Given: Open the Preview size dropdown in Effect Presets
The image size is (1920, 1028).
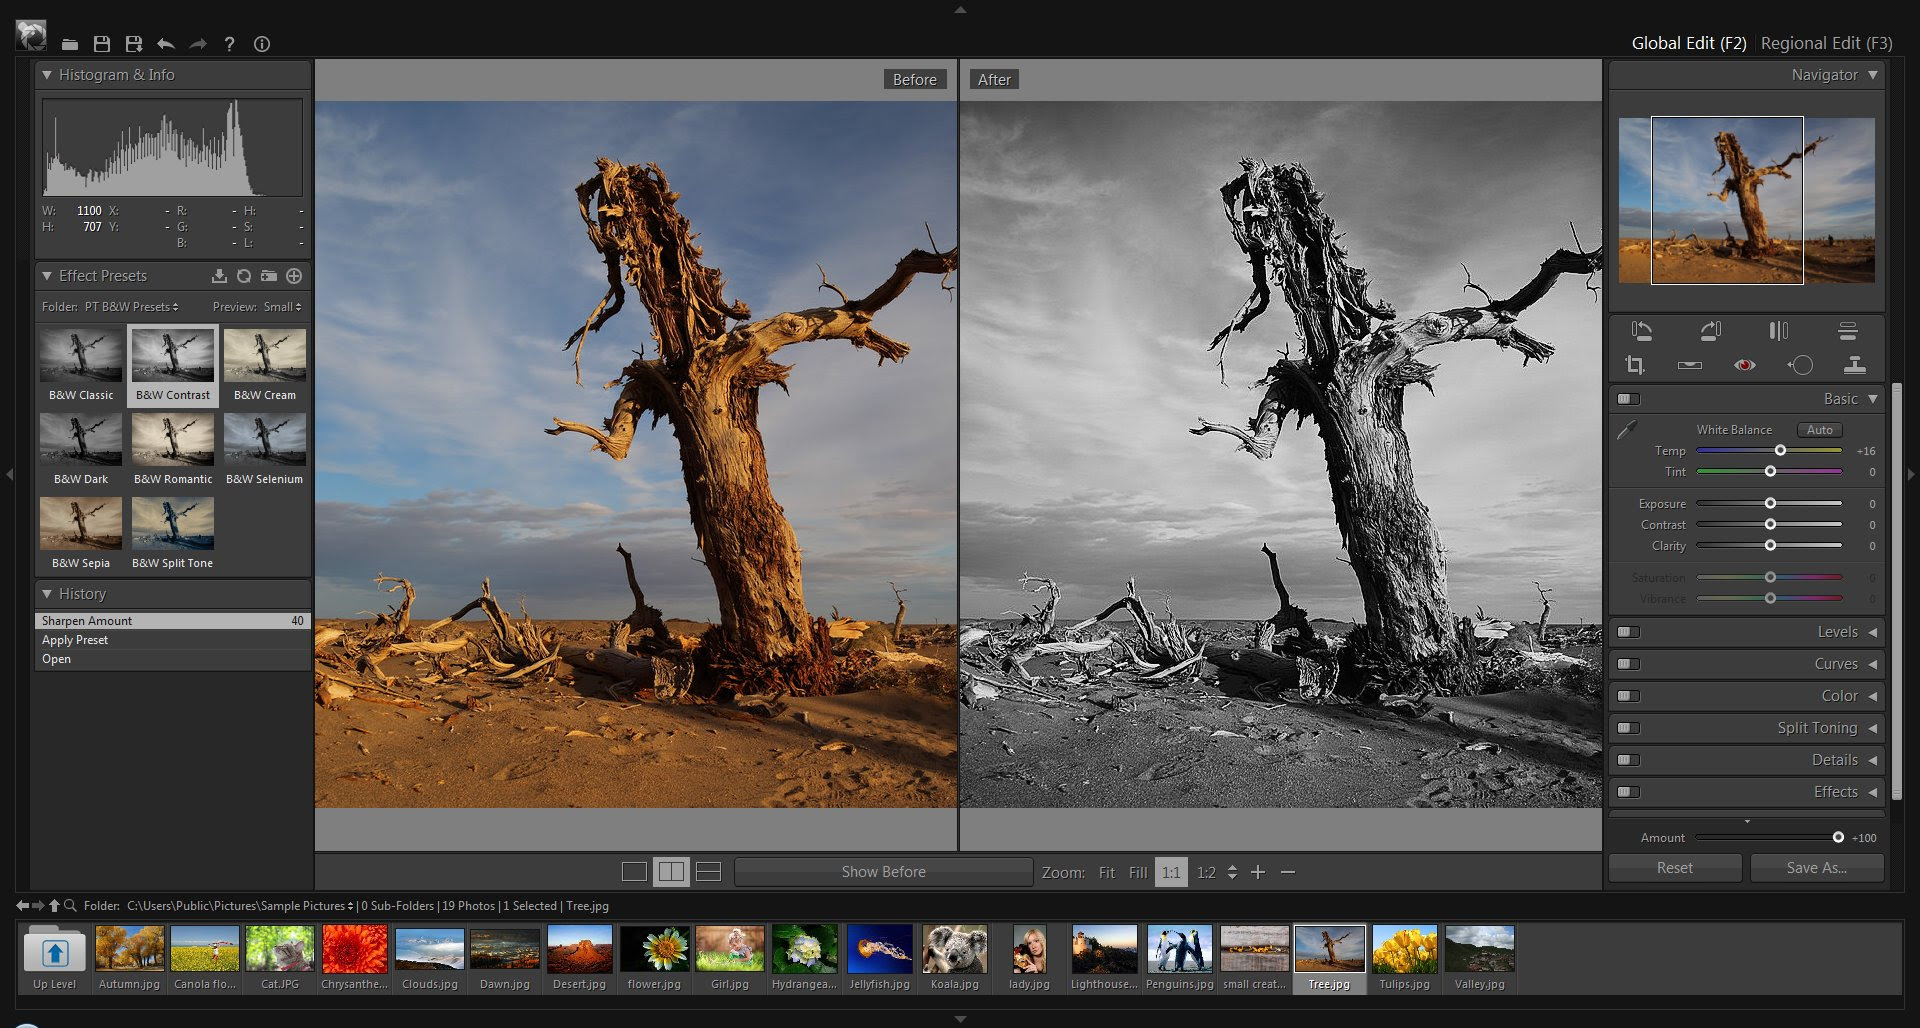Looking at the screenshot, I should [x=281, y=306].
